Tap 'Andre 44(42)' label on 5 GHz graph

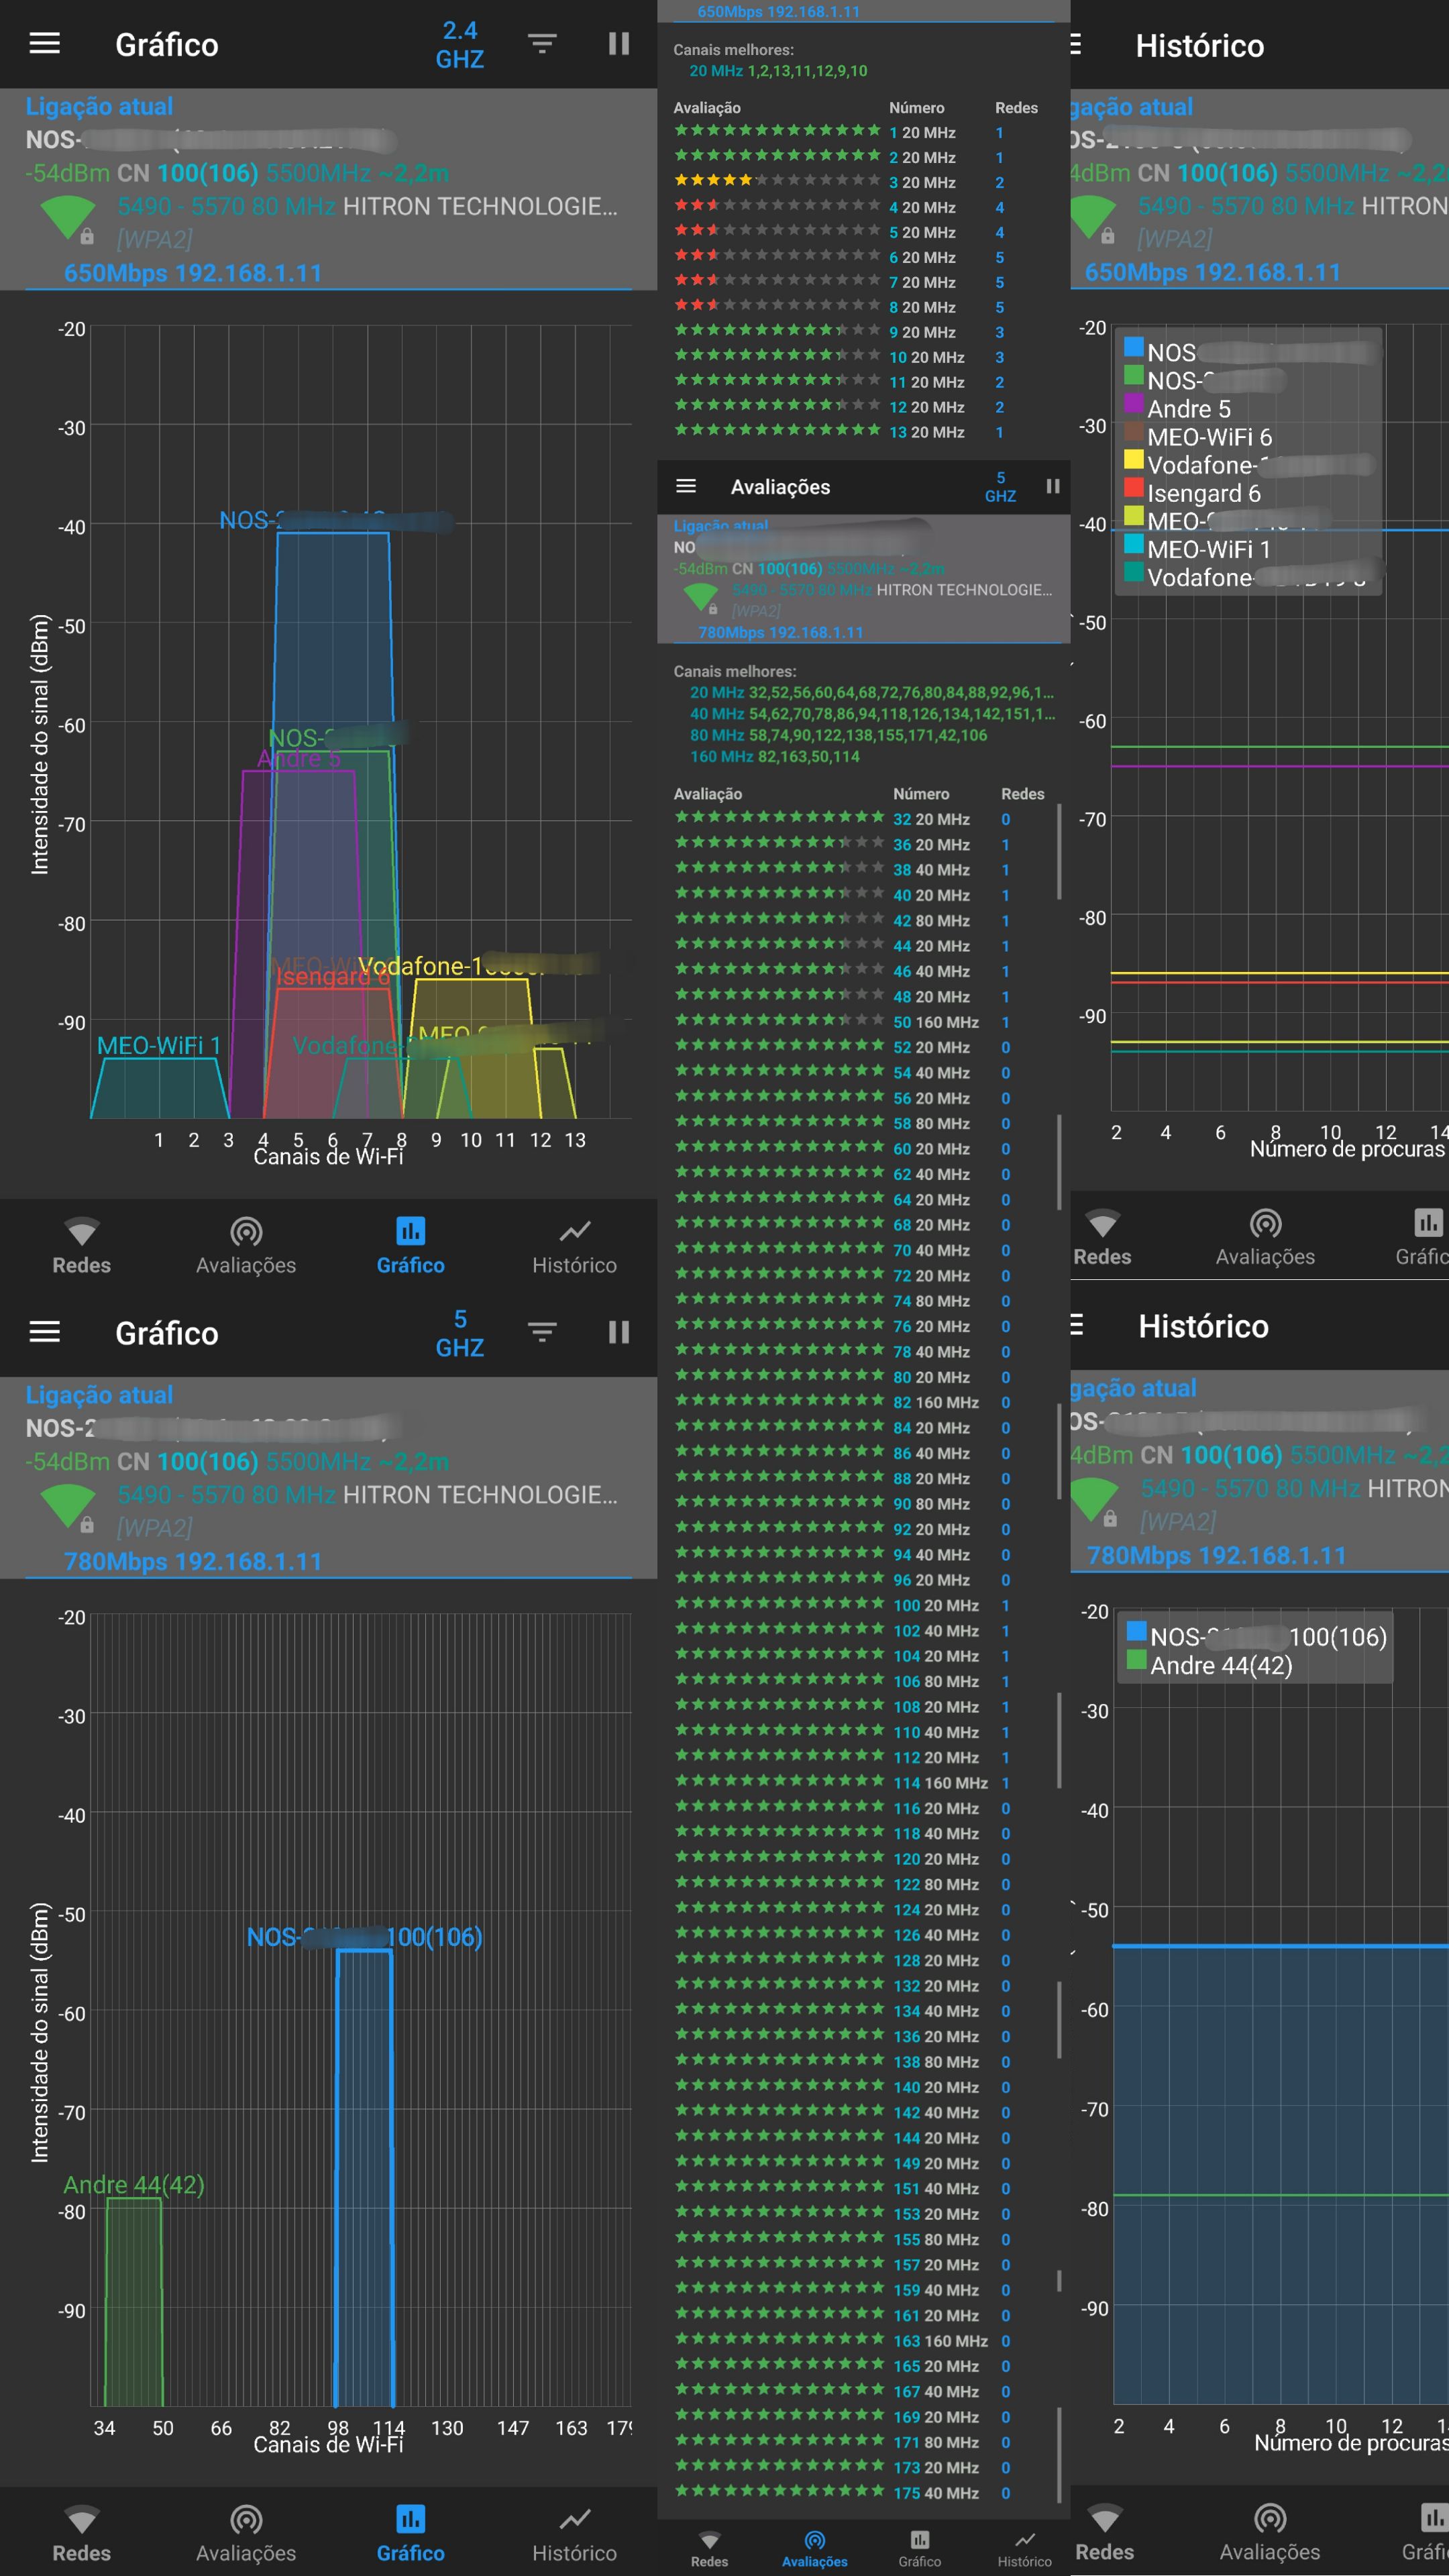pyautogui.click(x=134, y=2184)
